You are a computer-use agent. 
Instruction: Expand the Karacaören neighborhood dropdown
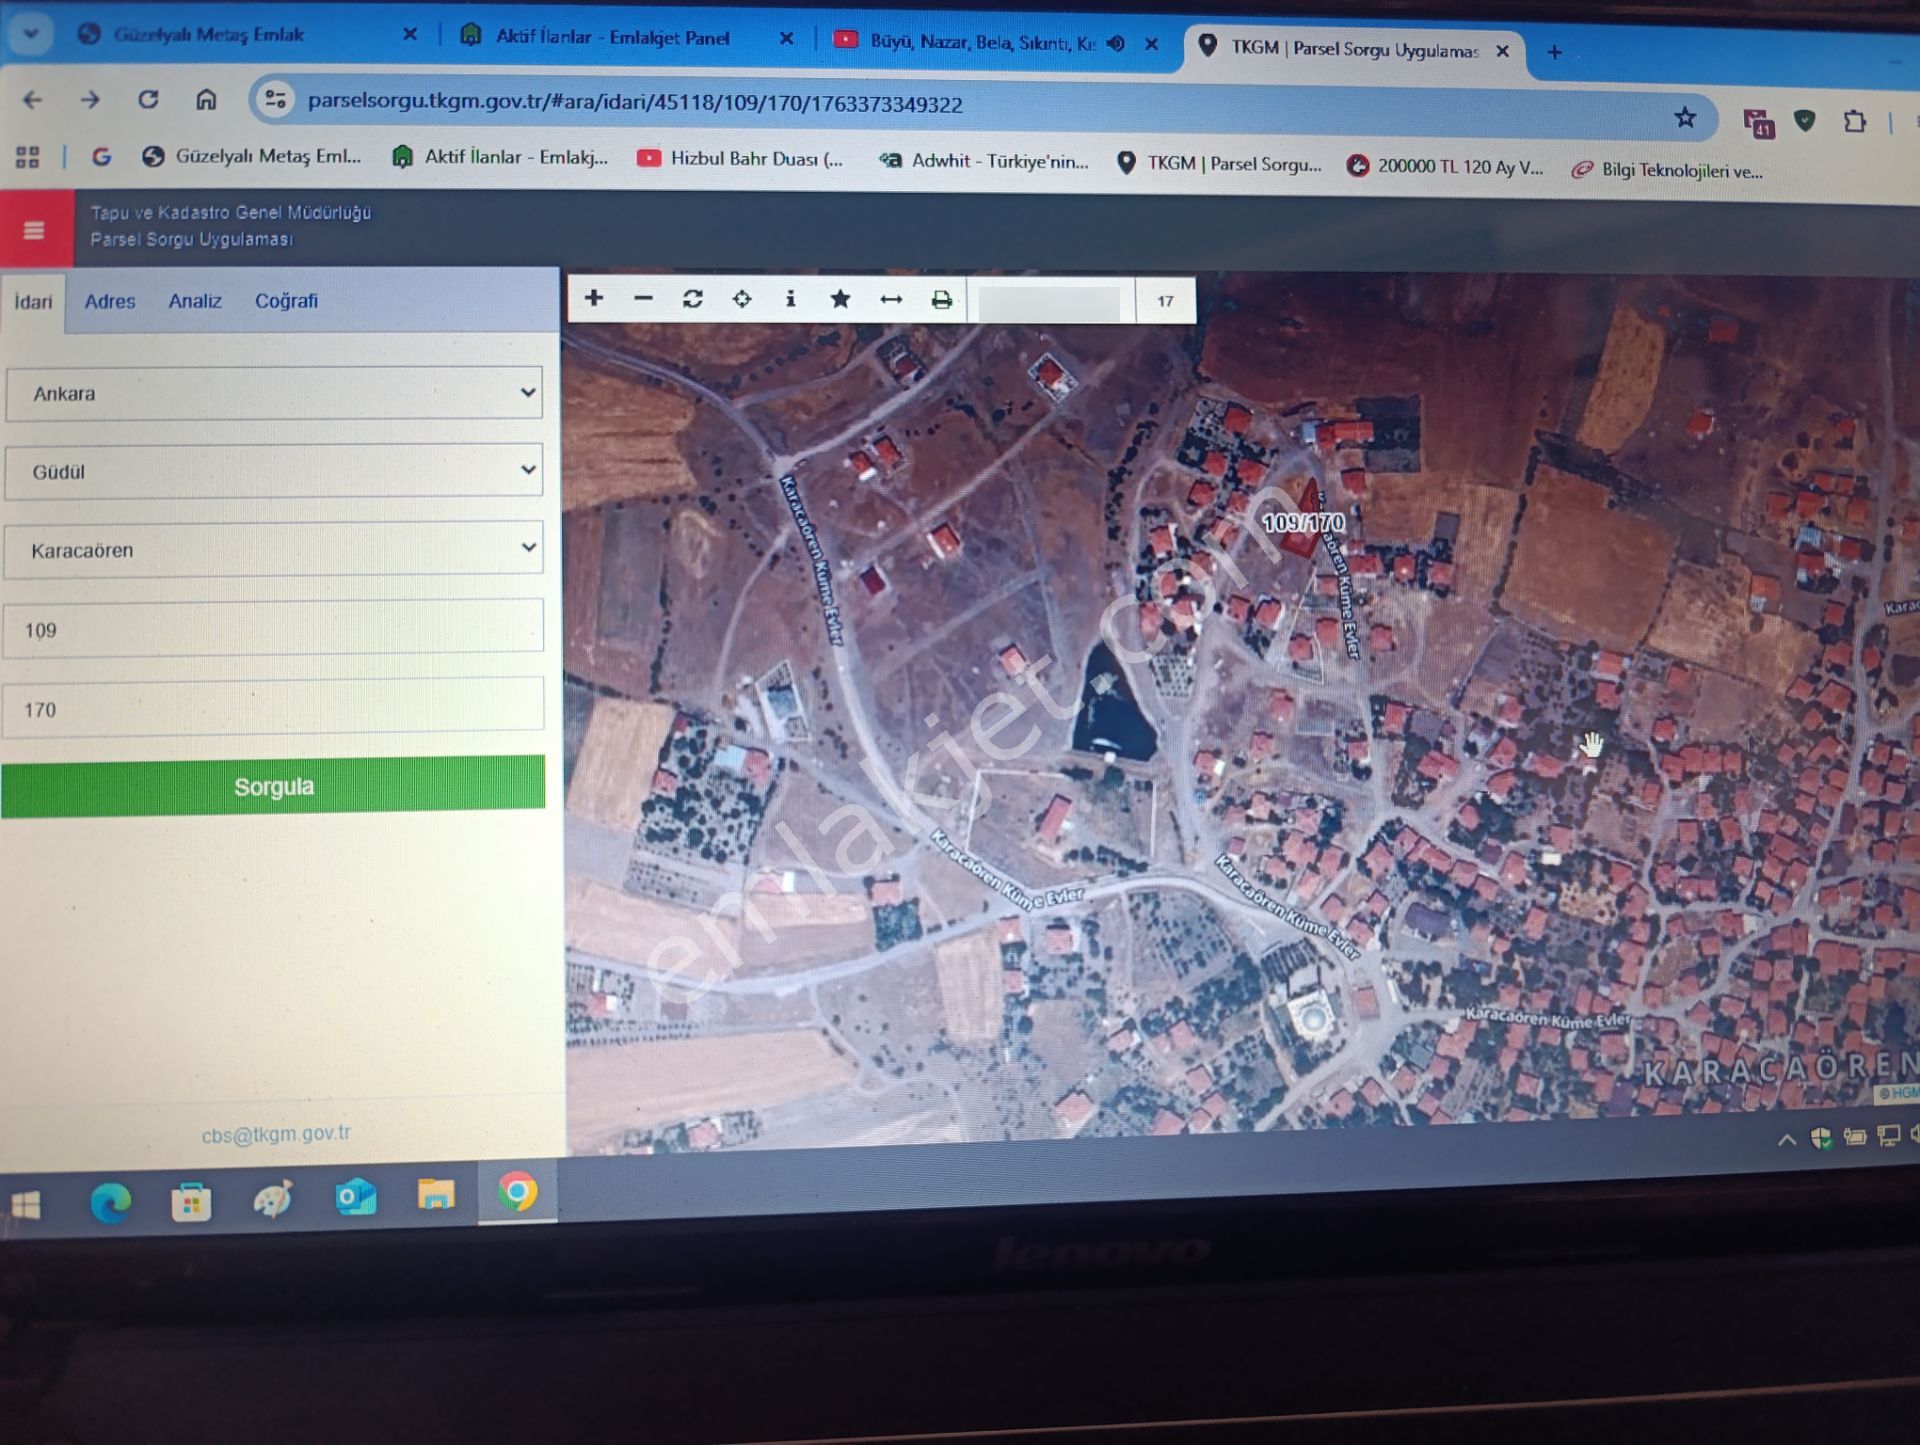(273, 549)
